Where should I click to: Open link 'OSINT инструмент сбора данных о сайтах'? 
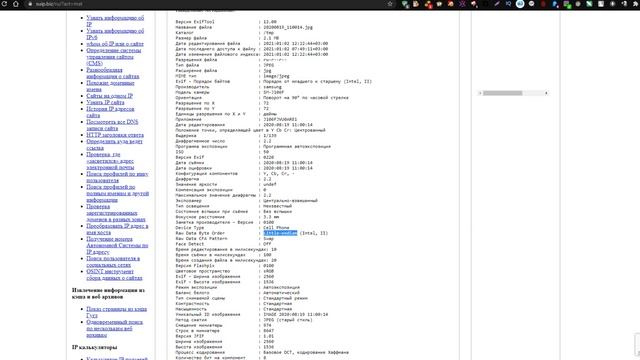(x=114, y=276)
